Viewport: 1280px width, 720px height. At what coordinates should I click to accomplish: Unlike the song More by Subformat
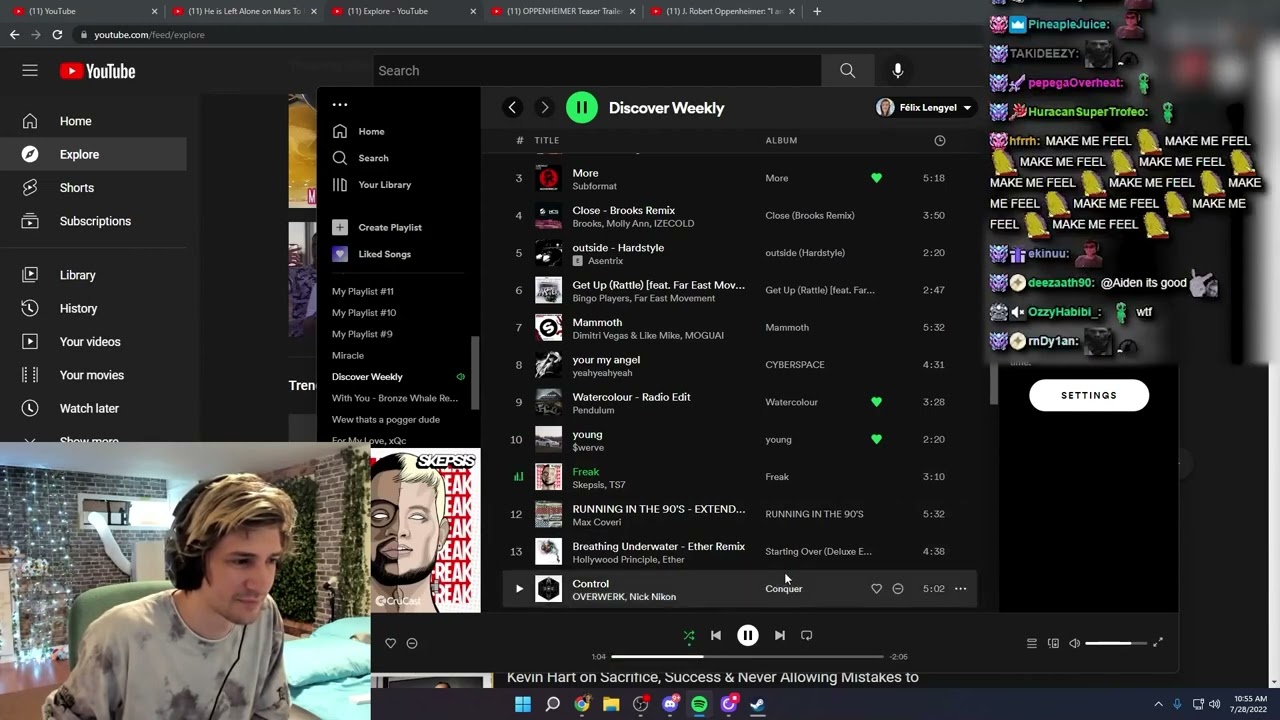point(876,178)
